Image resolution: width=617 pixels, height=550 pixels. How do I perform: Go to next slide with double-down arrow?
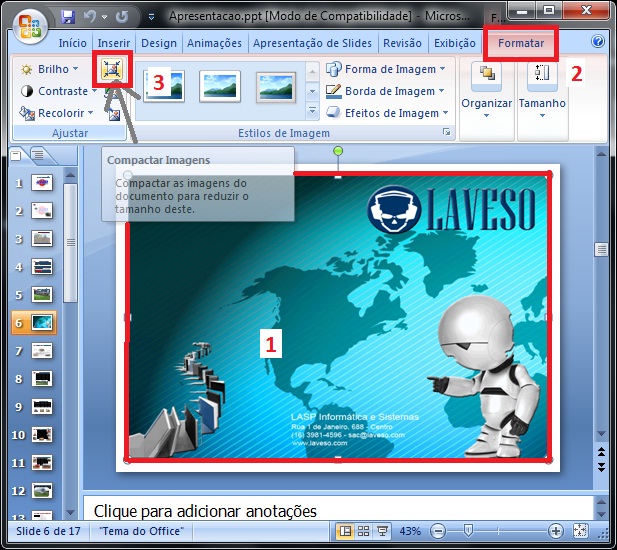point(601,467)
